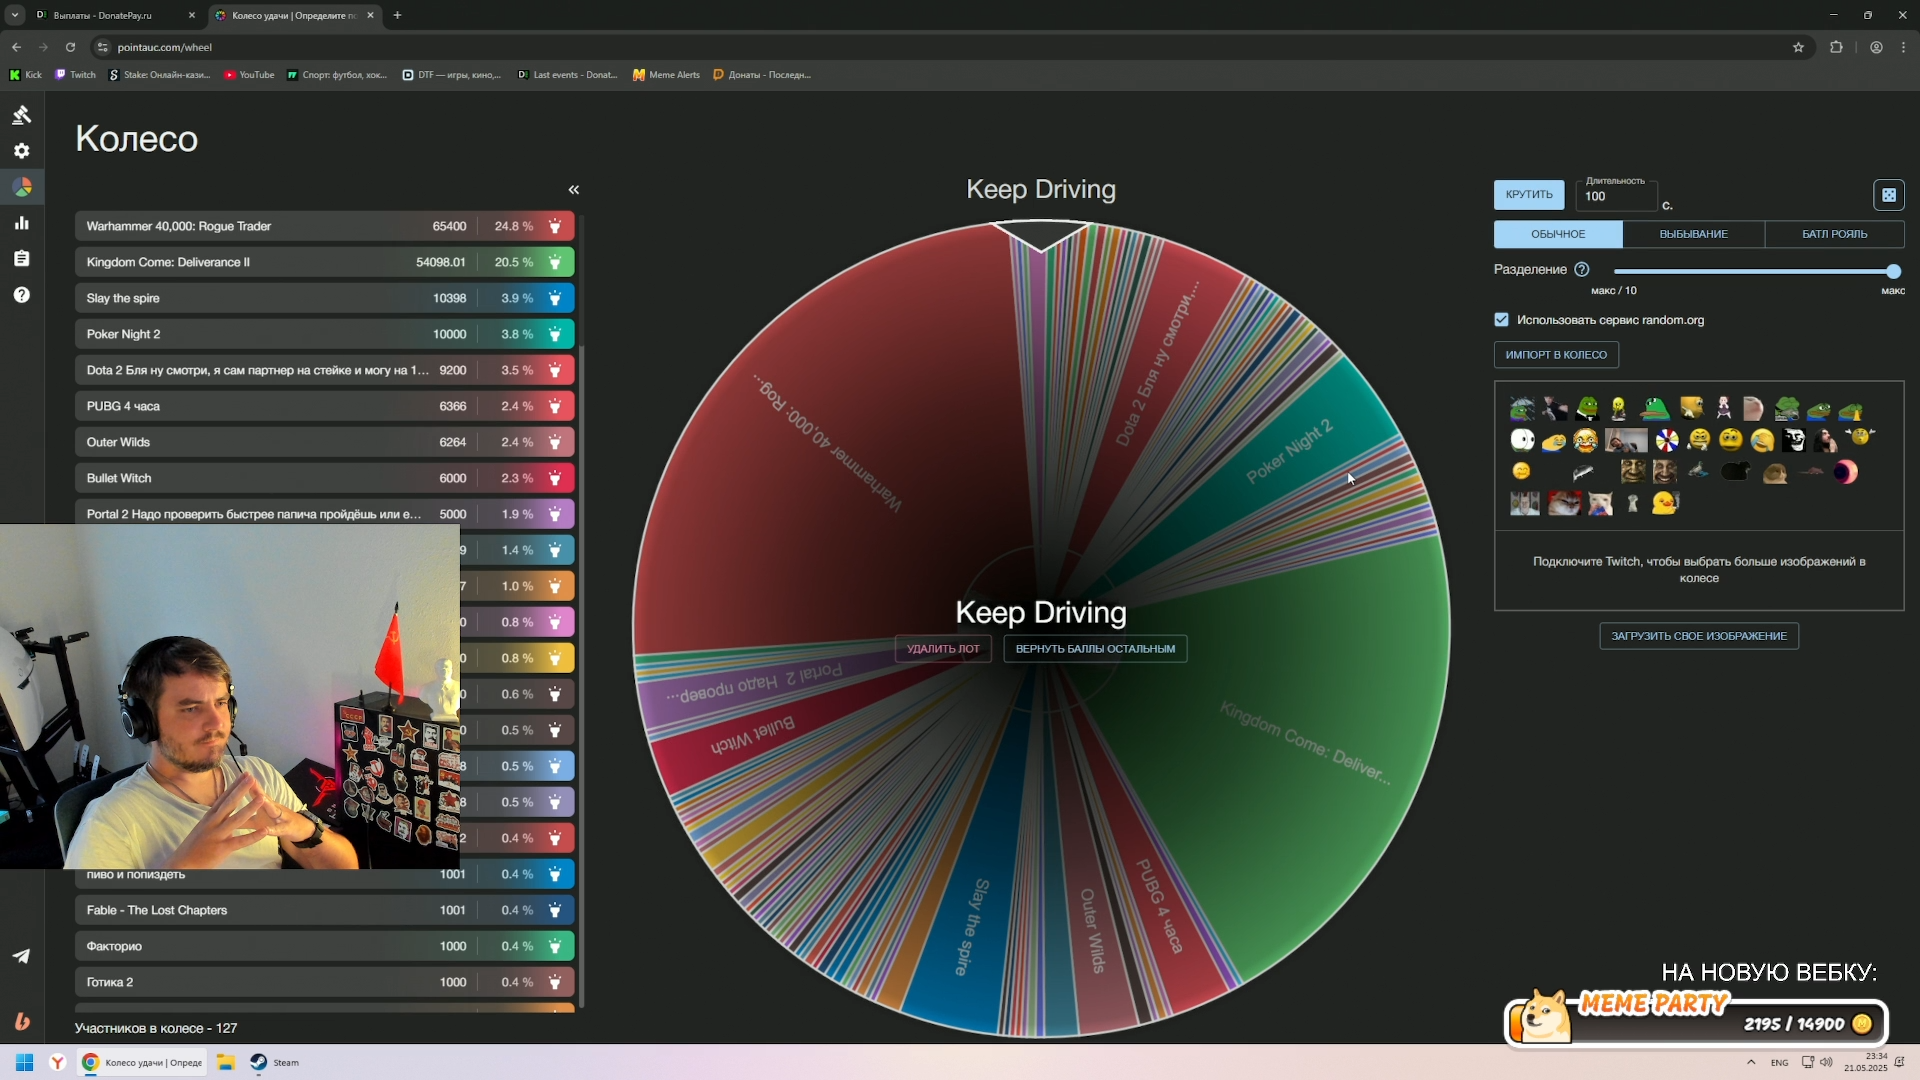This screenshot has width=1920, height=1080.
Task: Open the browser tab search dropdown
Action: pos(15,15)
